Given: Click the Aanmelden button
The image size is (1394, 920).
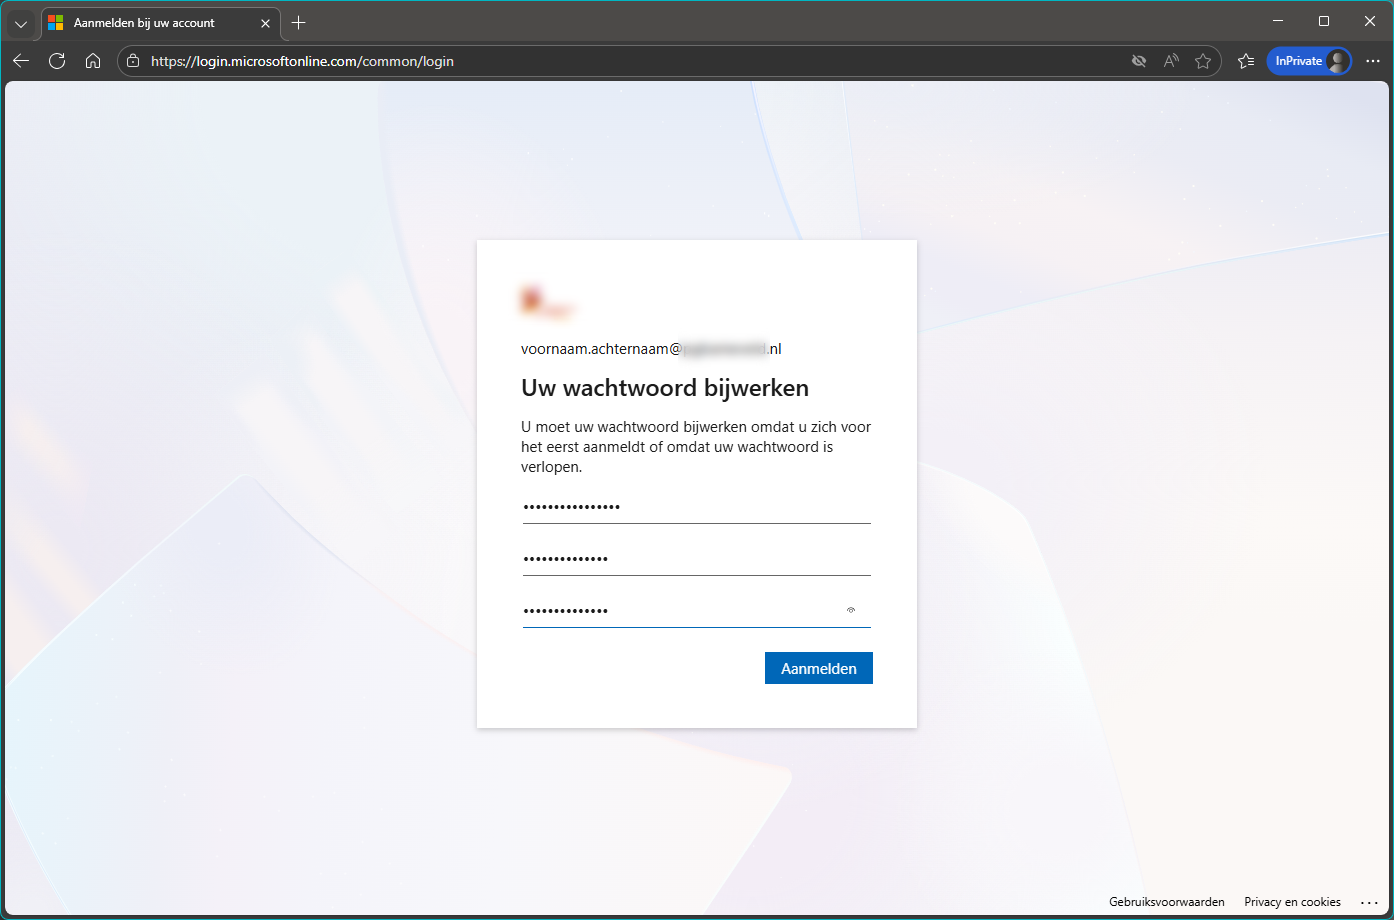Looking at the screenshot, I should click(819, 668).
